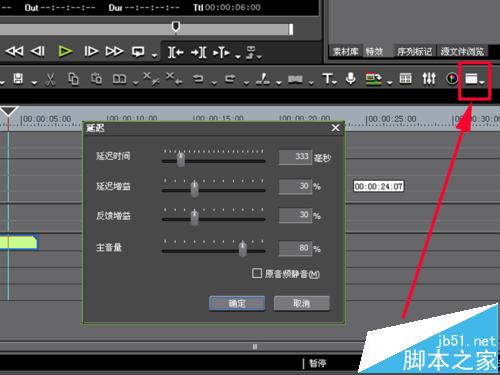Open the redo history dropdown
Screen dimensions: 500x375
[x=246, y=82]
